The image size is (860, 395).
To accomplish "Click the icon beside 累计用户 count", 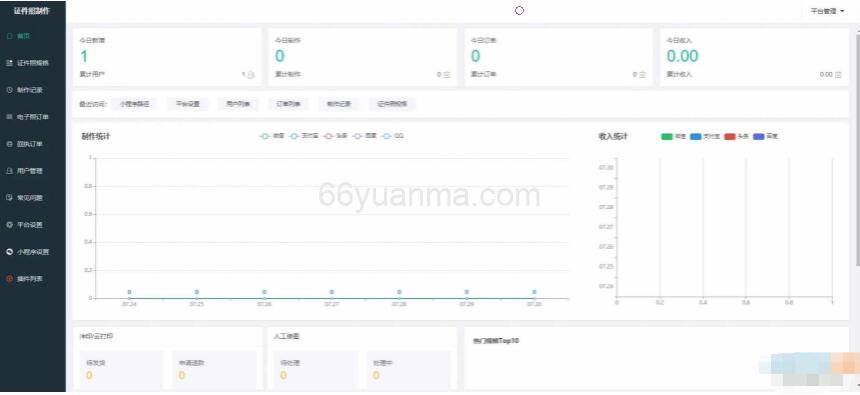I will coord(251,75).
